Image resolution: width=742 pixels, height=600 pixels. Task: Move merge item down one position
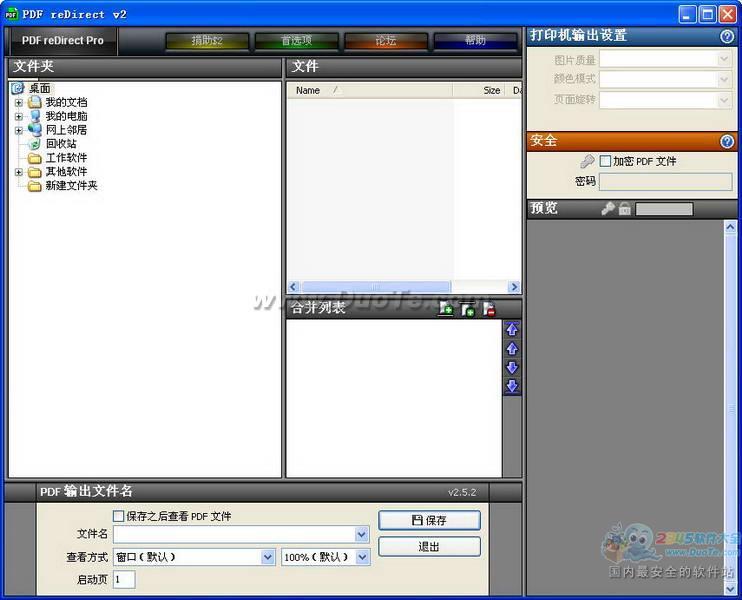pos(512,367)
